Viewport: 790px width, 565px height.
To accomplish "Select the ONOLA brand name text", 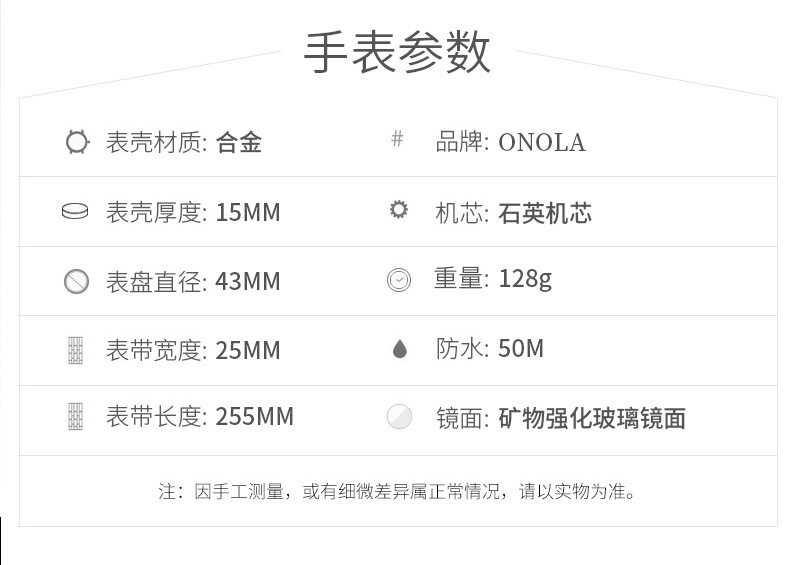I will 541,143.
